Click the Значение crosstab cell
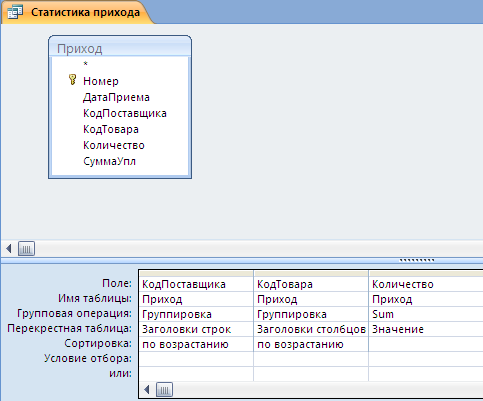The image size is (483, 401). (x=426, y=329)
